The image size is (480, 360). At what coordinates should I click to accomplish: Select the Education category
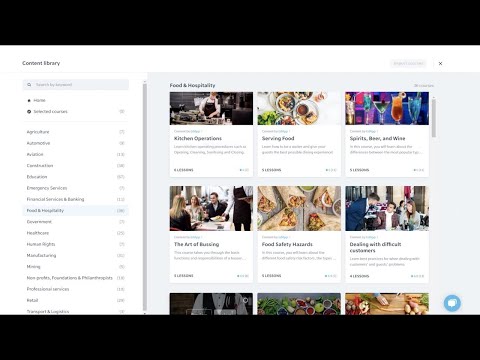tap(75, 177)
